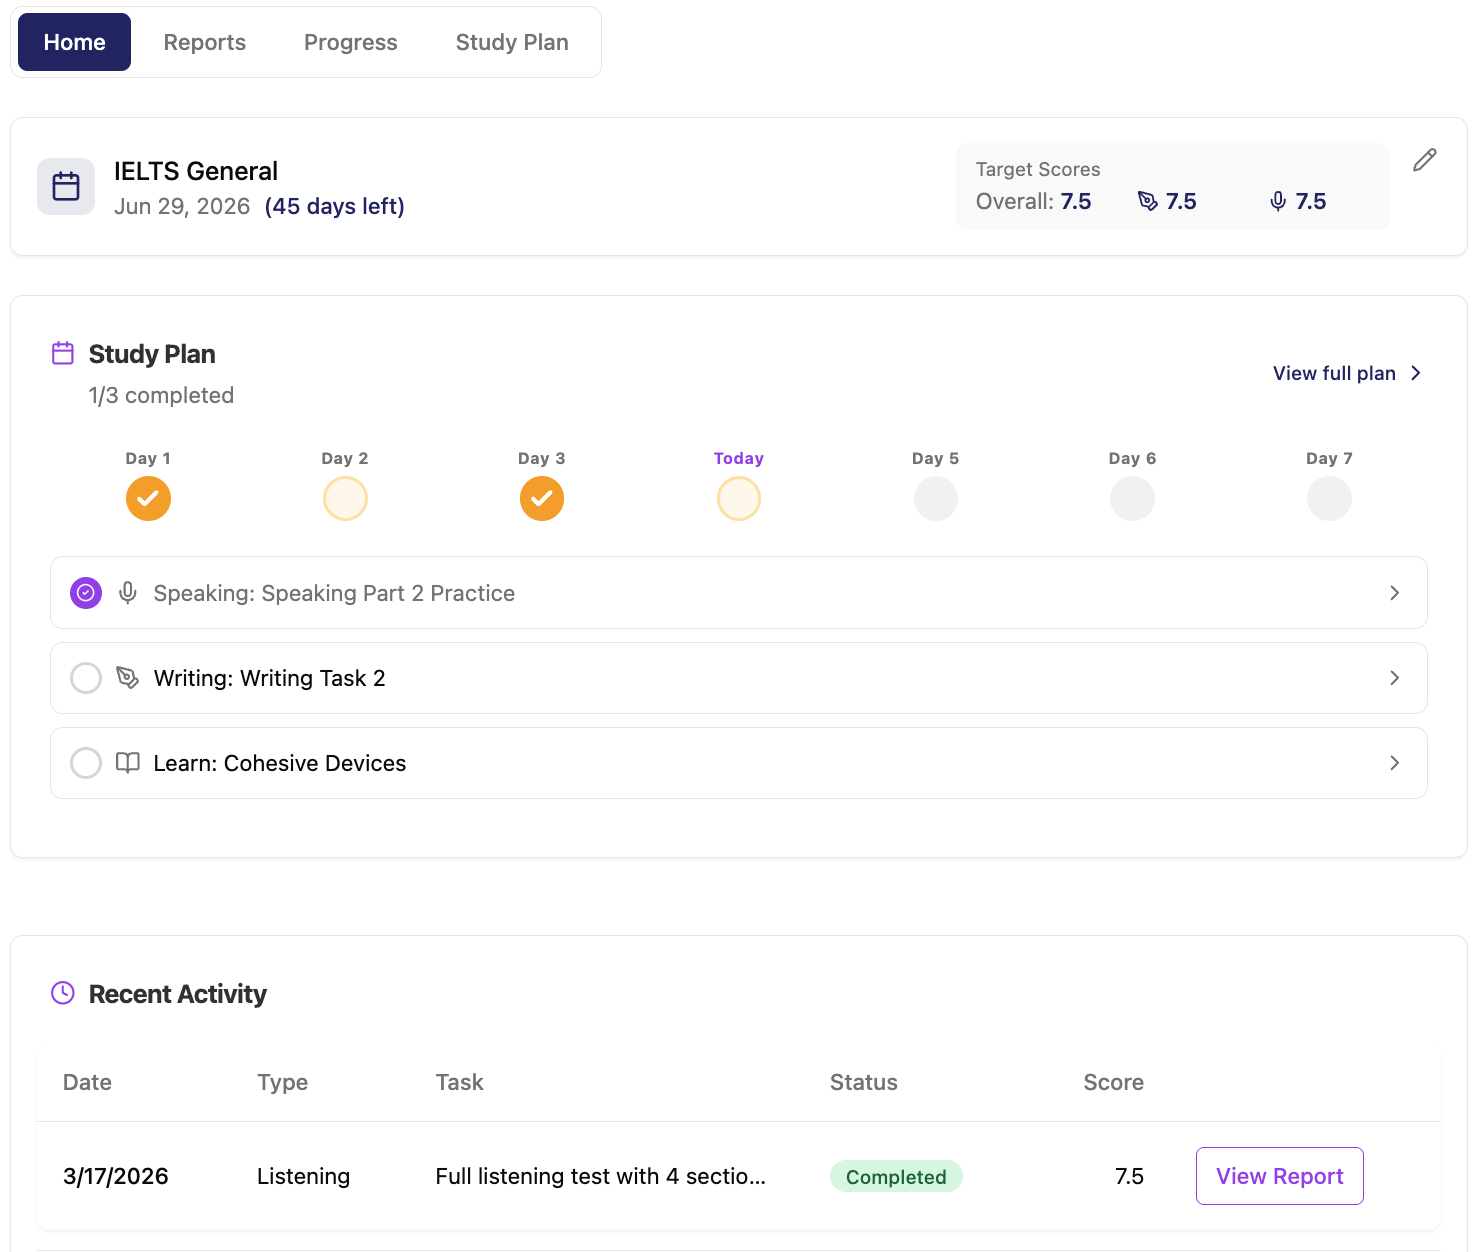Click the 45 days left countdown text

335,206
